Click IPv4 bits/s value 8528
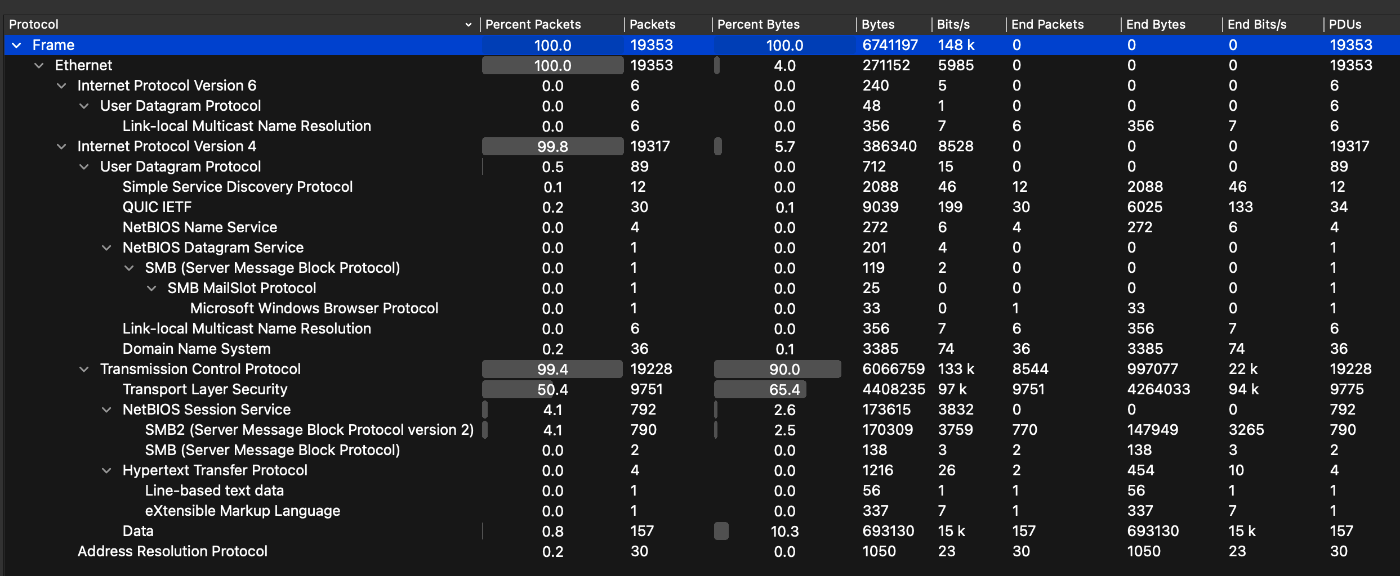 pyautogui.click(x=955, y=146)
